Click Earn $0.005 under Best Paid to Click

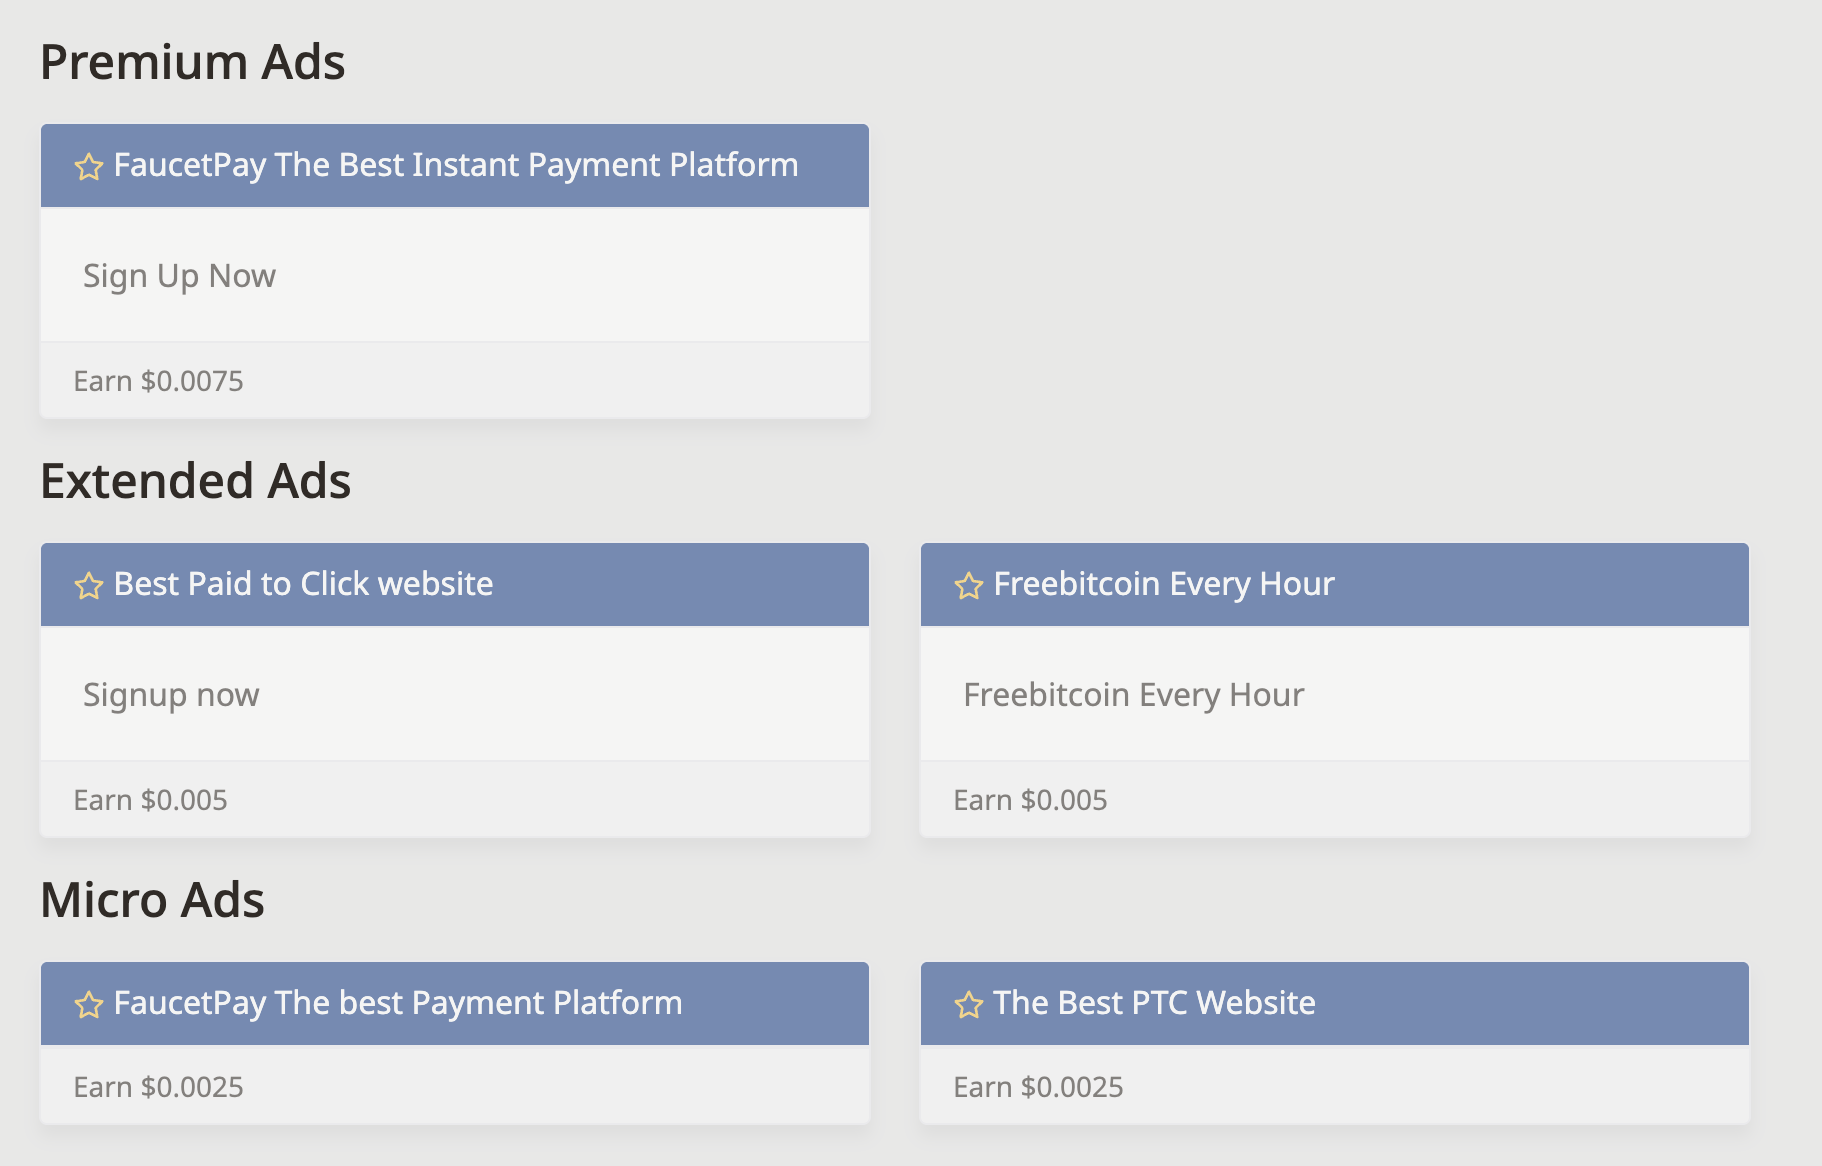150,800
